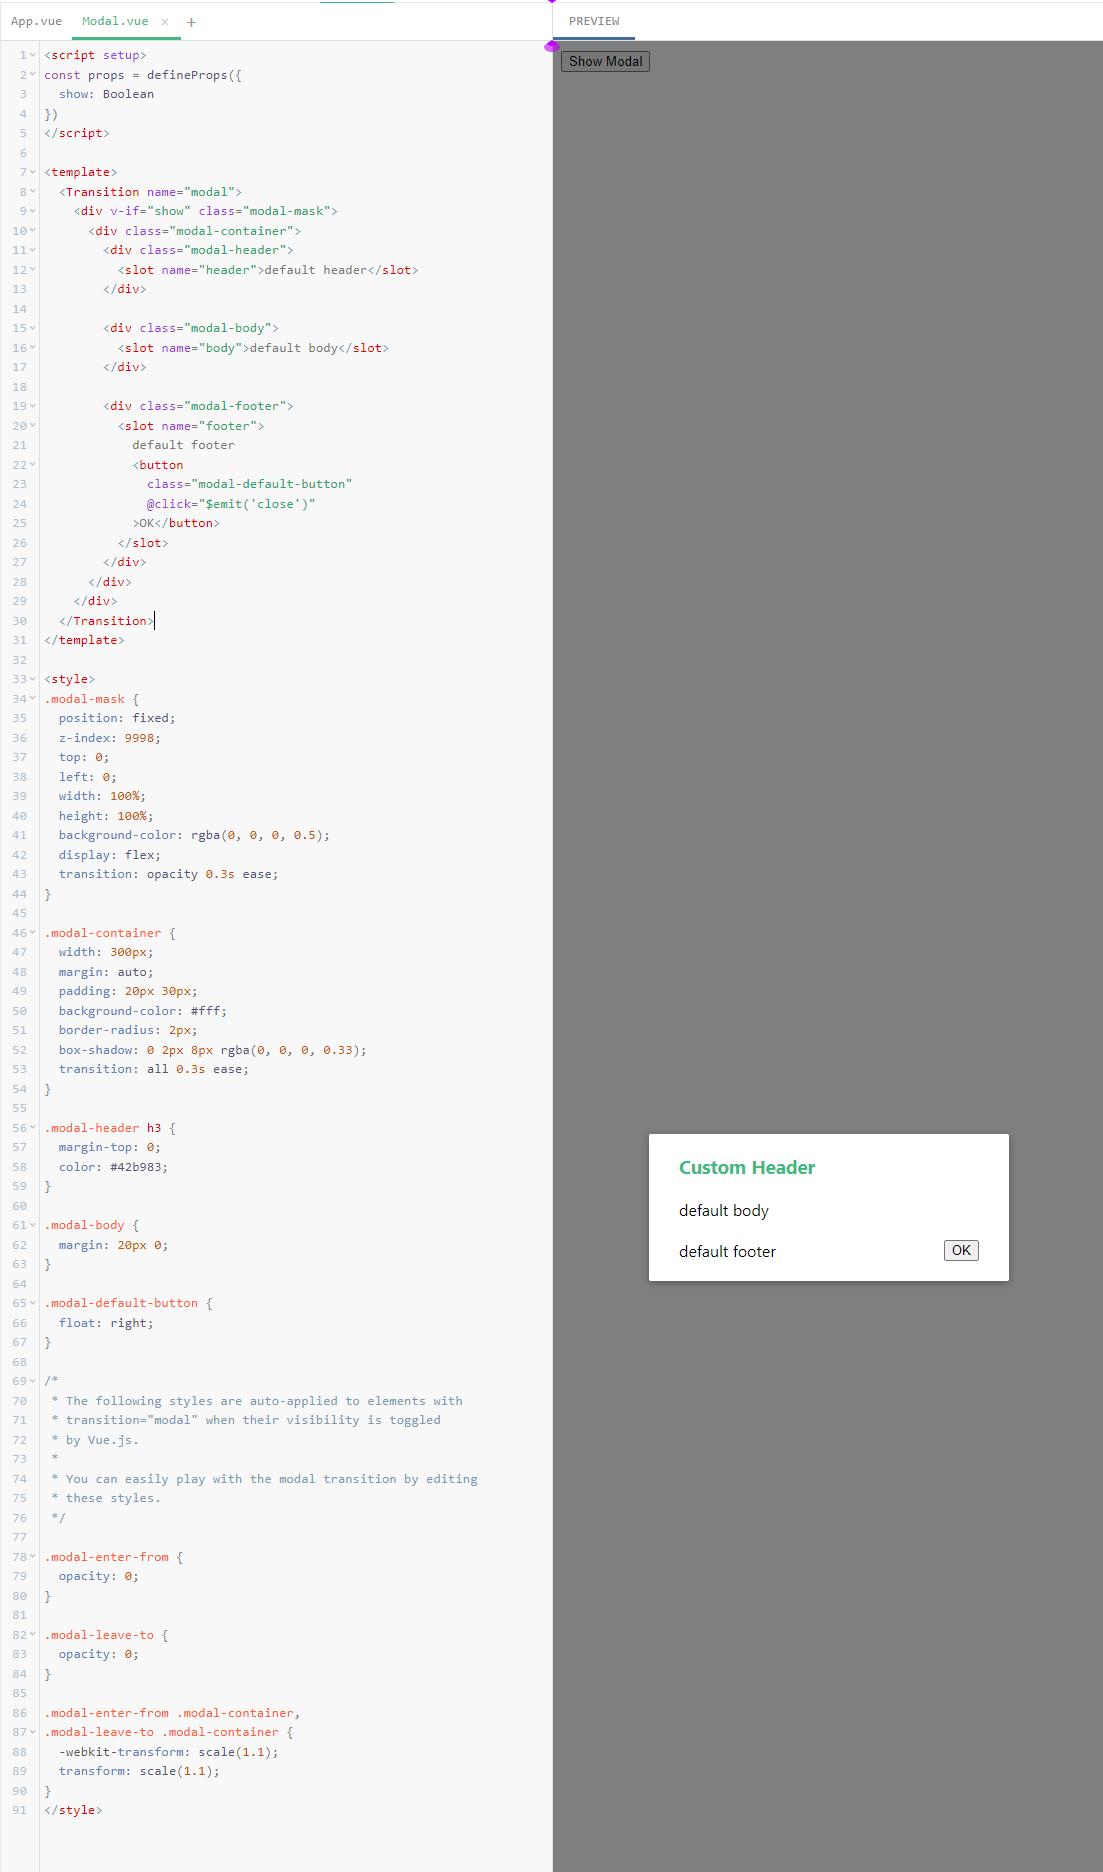The image size is (1103, 1872).
Task: Click the 'default body' text in the modal
Action: coord(724,1211)
